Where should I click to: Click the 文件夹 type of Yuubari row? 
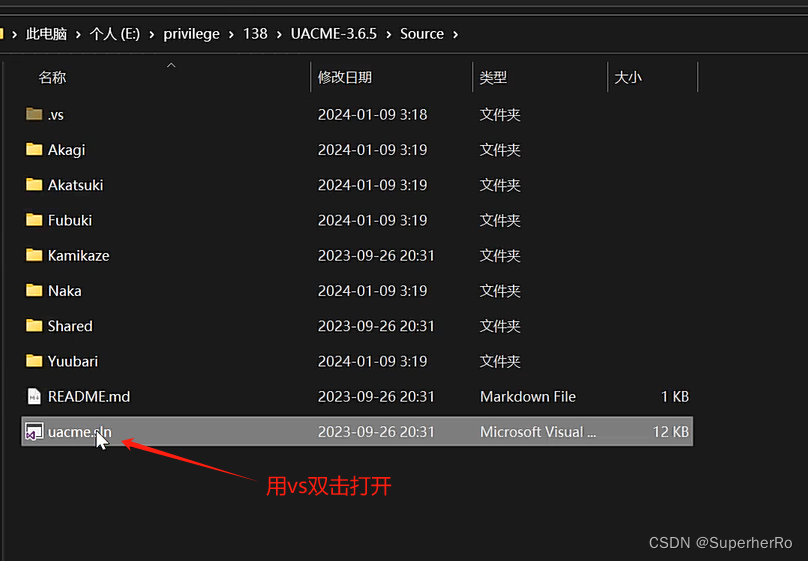click(500, 361)
